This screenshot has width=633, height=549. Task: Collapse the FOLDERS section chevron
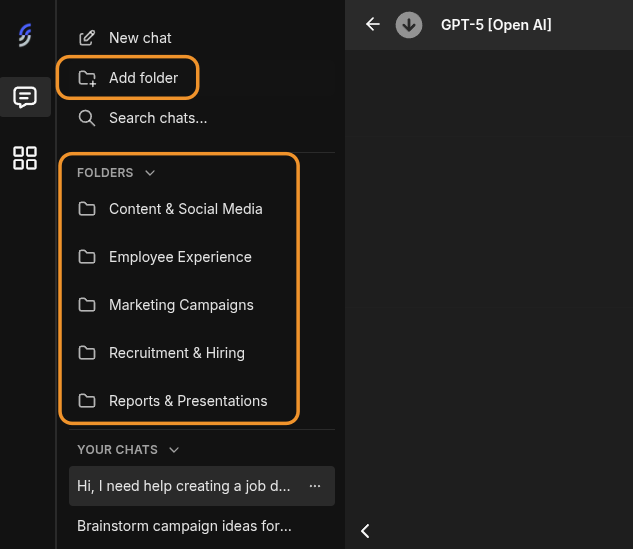(x=150, y=173)
